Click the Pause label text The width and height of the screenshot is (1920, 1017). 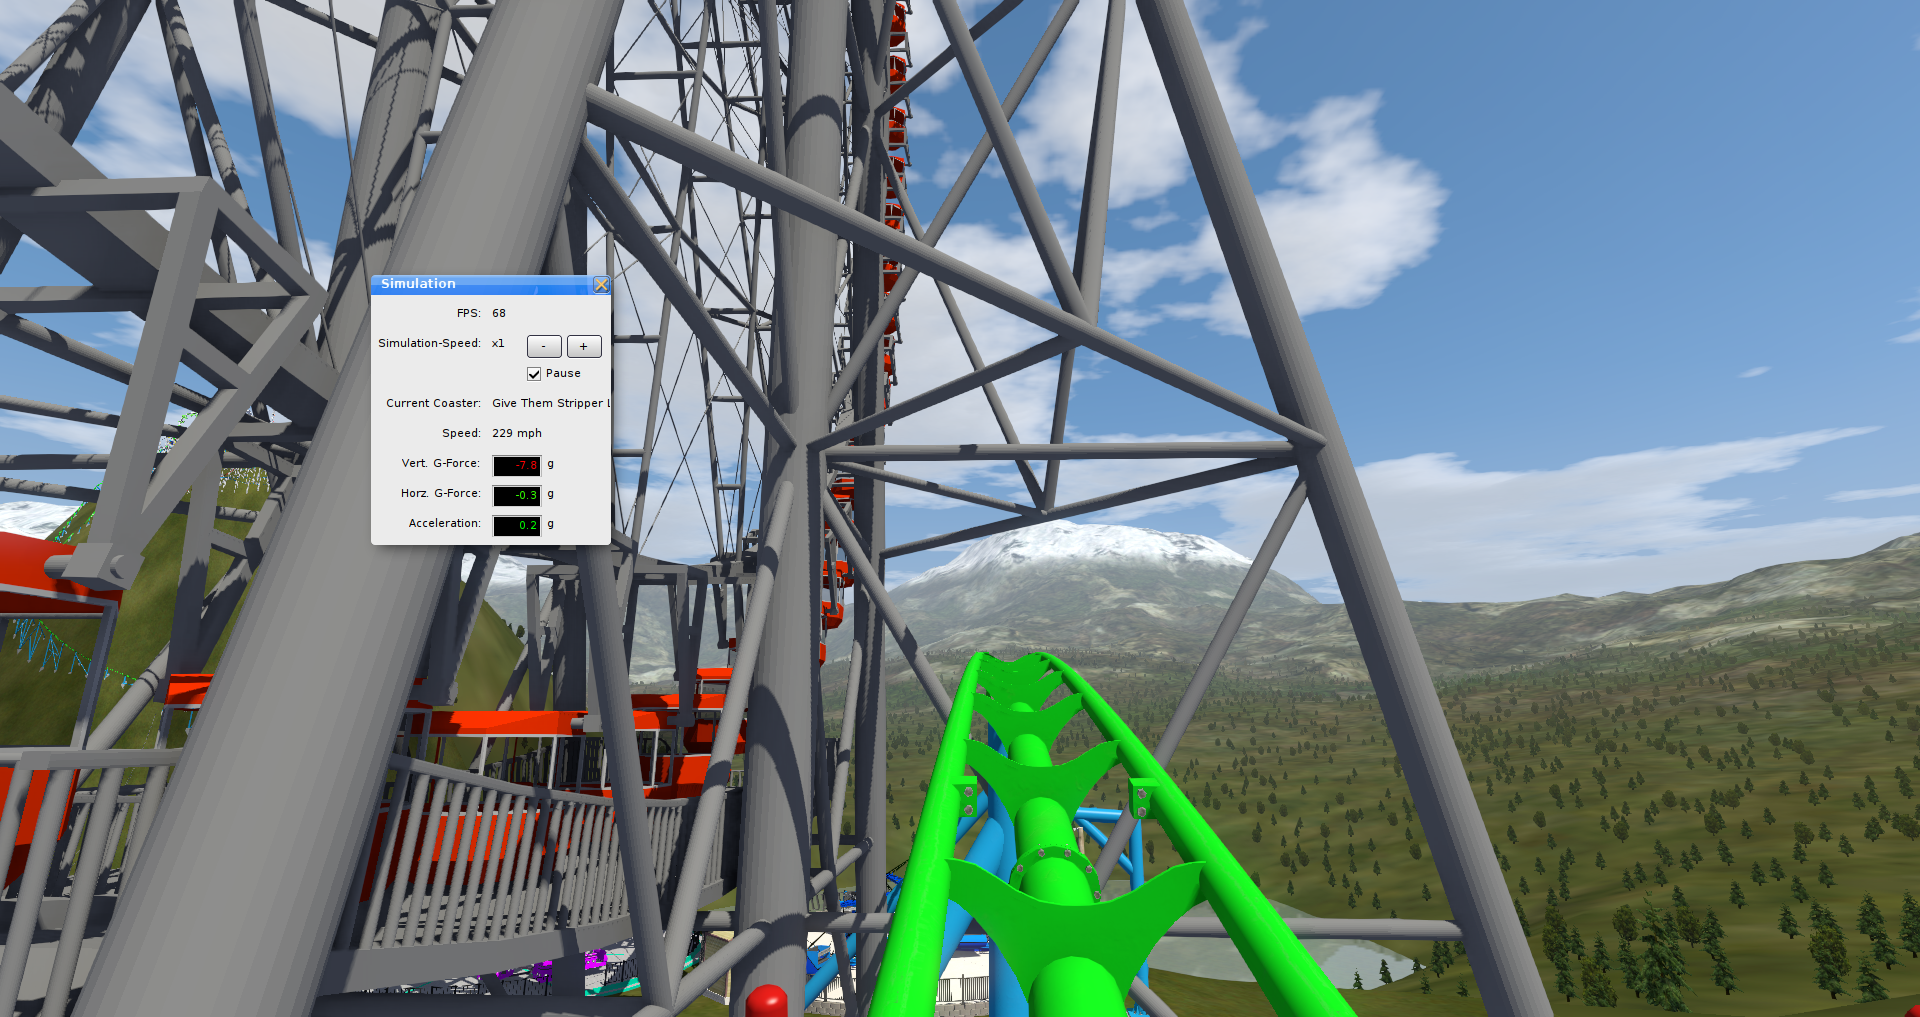pyautogui.click(x=563, y=373)
